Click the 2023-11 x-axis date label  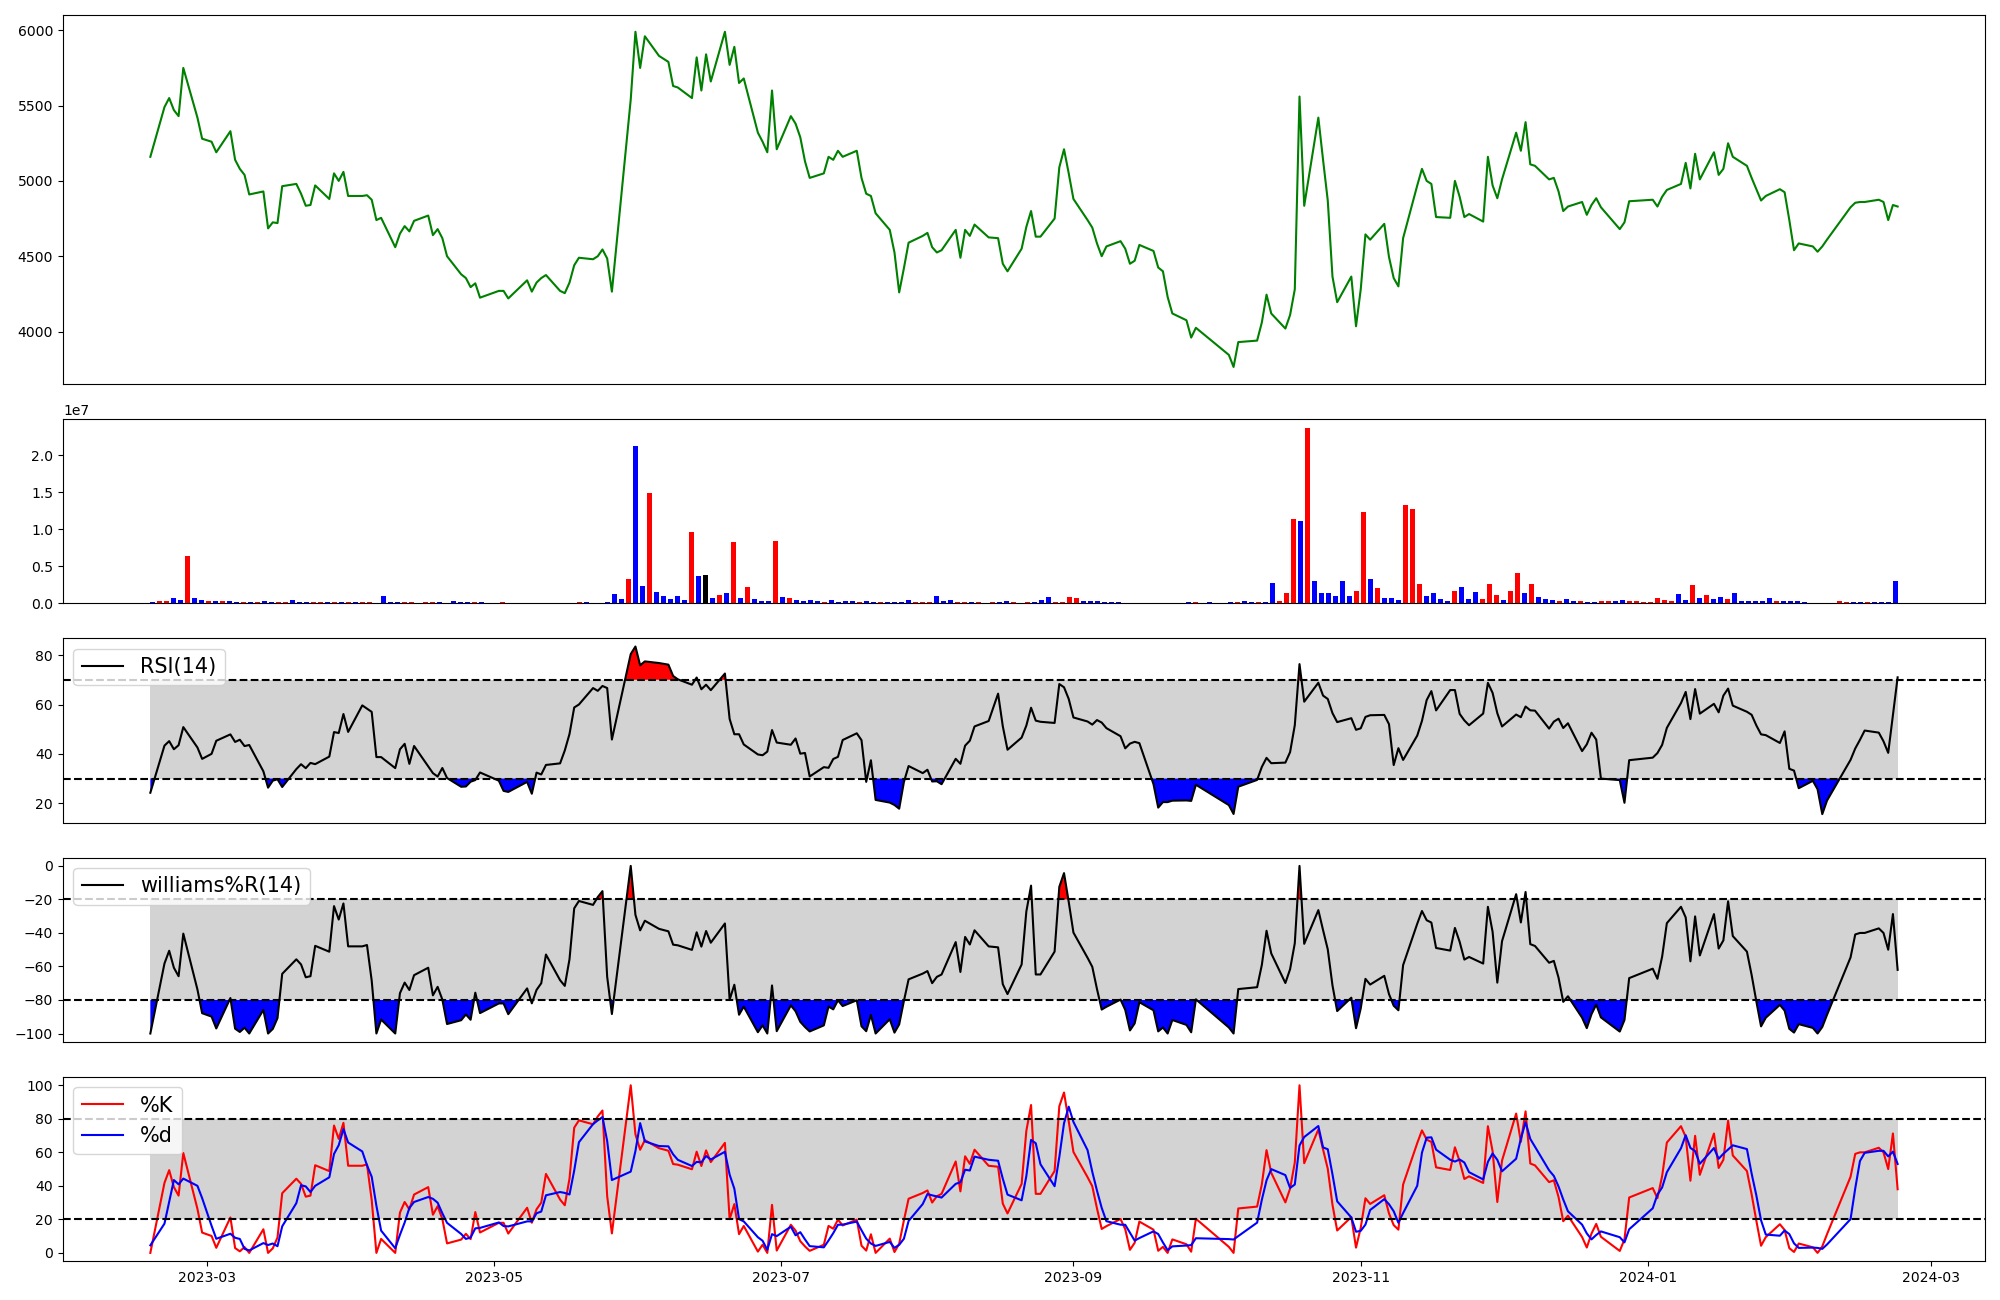(x=1361, y=1277)
